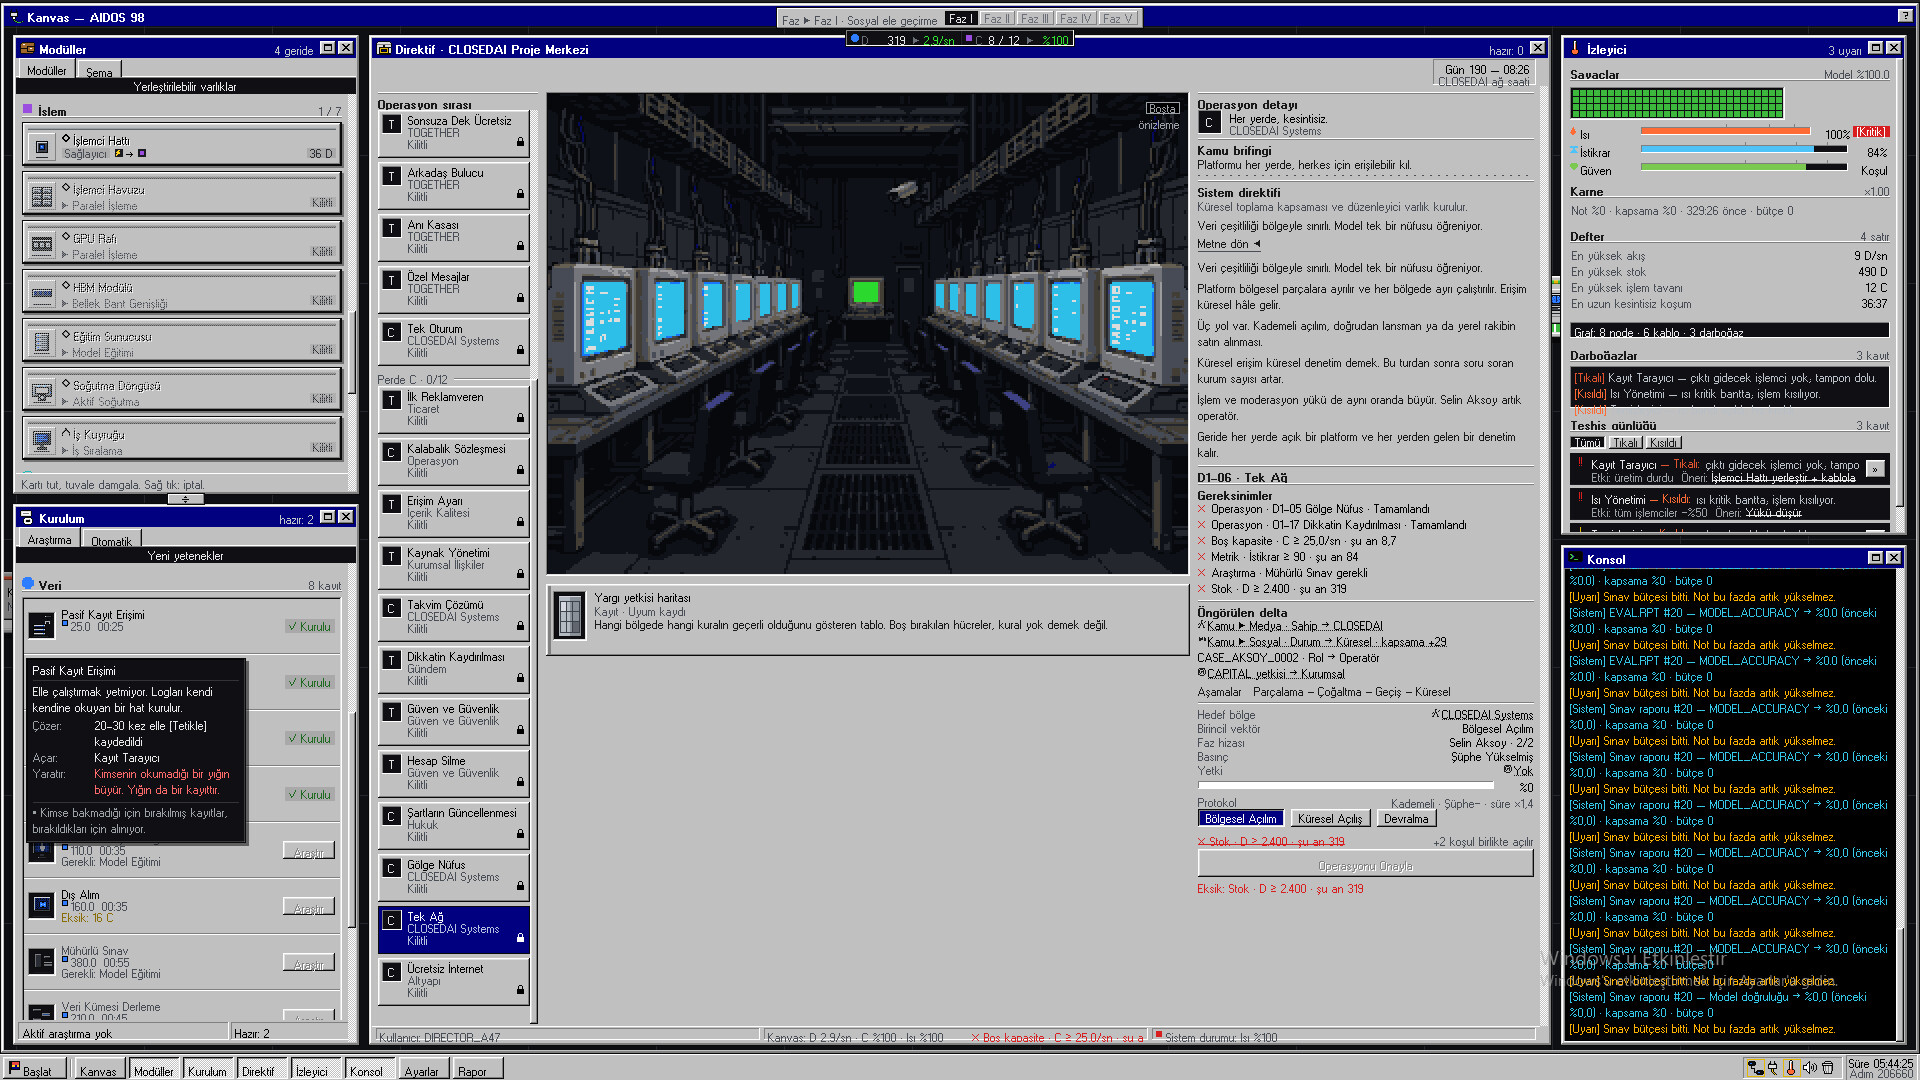The height and width of the screenshot is (1080, 1920).
Task: Select the Bölgesel Açılım protocol option
Action: pos(1240,819)
